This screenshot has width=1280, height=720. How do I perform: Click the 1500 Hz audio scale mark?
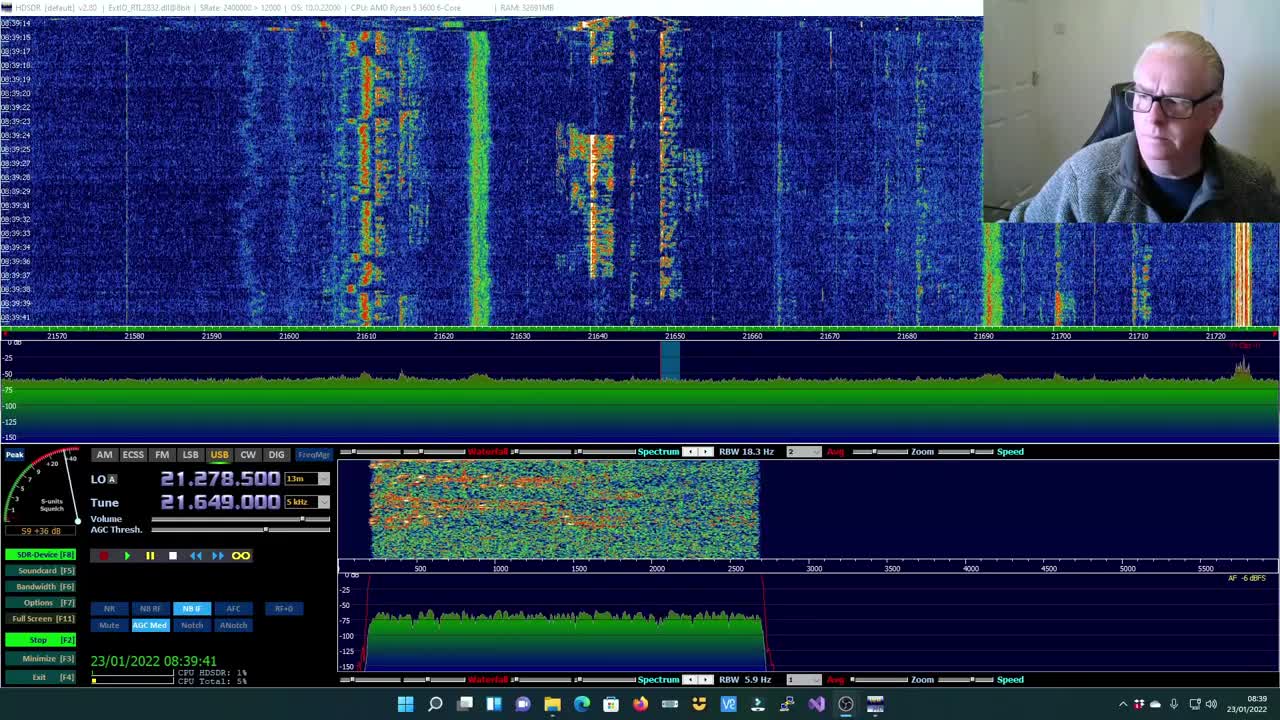click(x=579, y=569)
